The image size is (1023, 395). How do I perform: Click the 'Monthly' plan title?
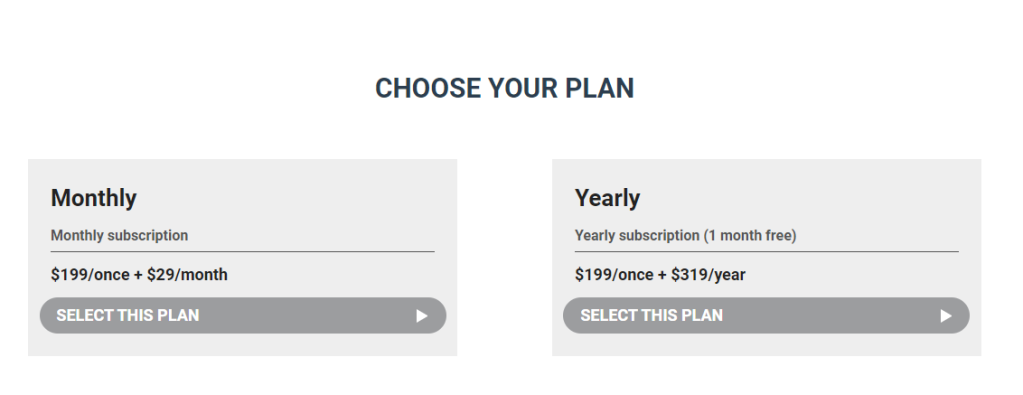94,198
